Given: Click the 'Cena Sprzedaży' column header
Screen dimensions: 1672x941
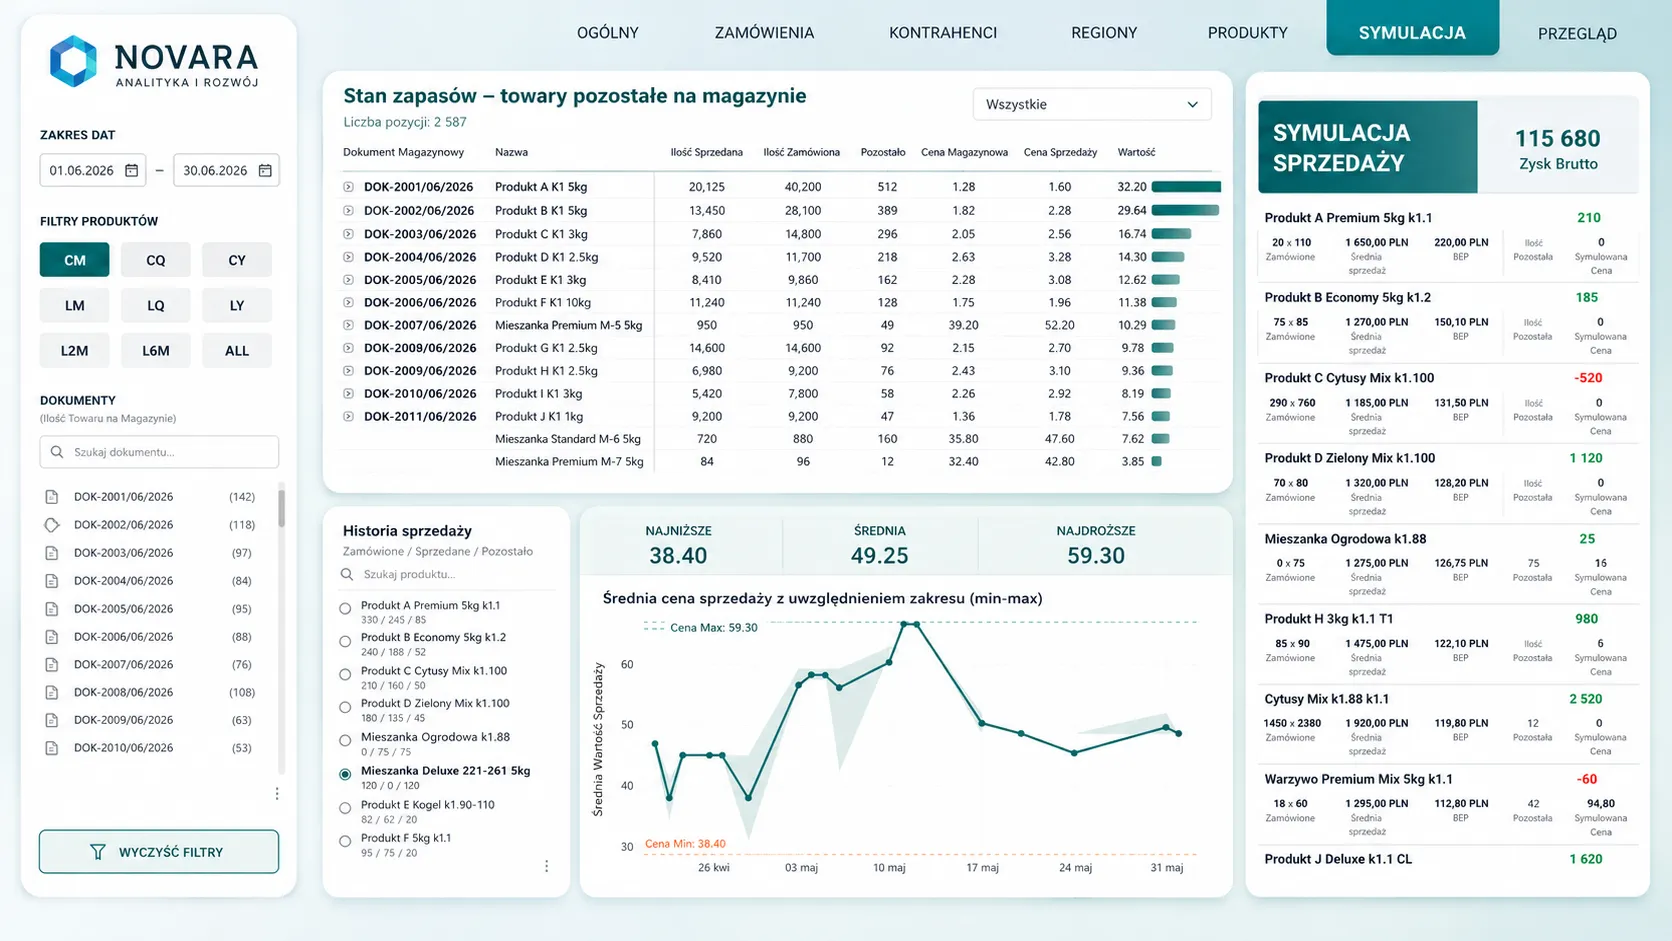Looking at the screenshot, I should pos(1060,153).
